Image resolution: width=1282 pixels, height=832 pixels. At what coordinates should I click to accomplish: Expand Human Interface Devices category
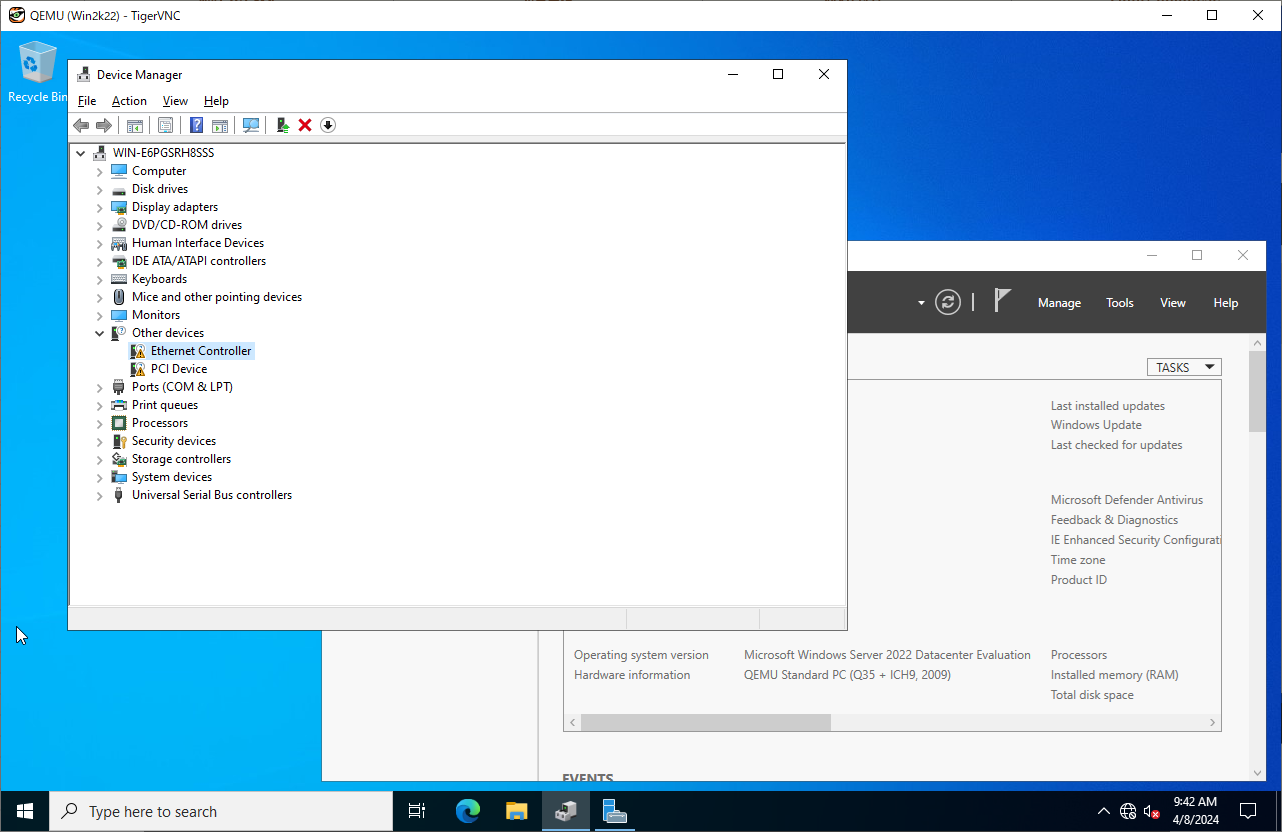[99, 243]
